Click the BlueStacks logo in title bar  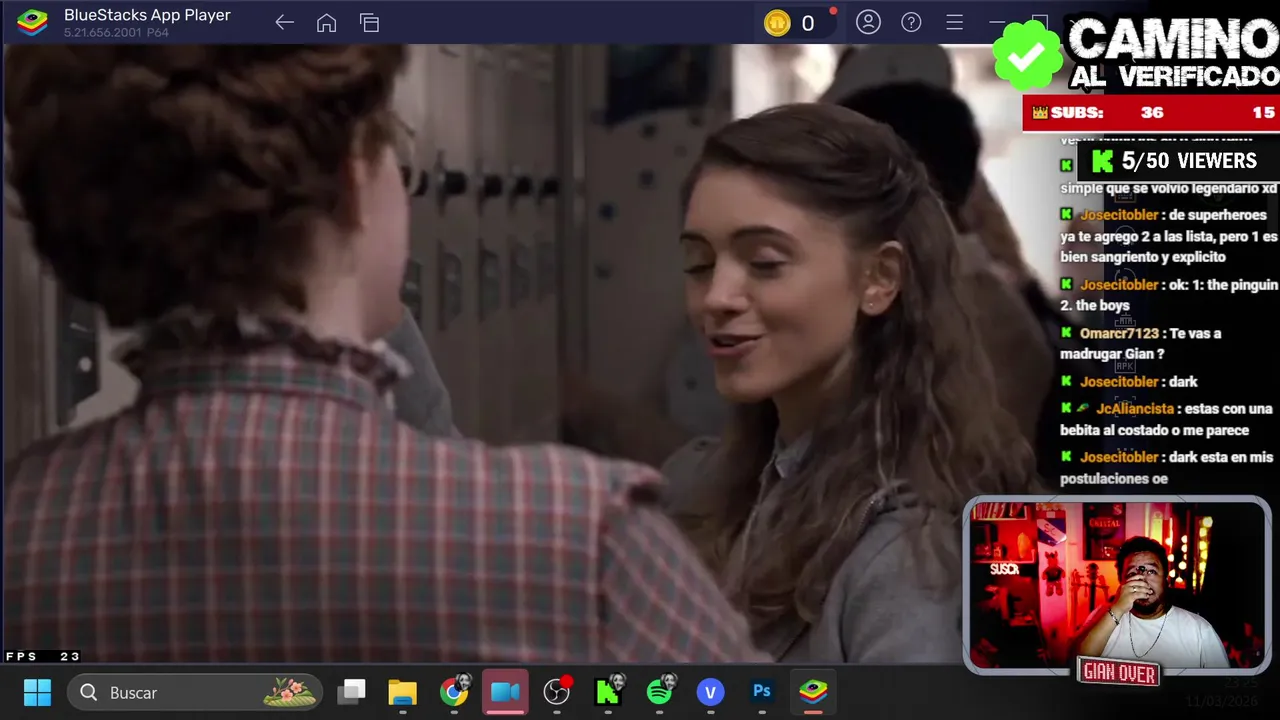(x=32, y=22)
